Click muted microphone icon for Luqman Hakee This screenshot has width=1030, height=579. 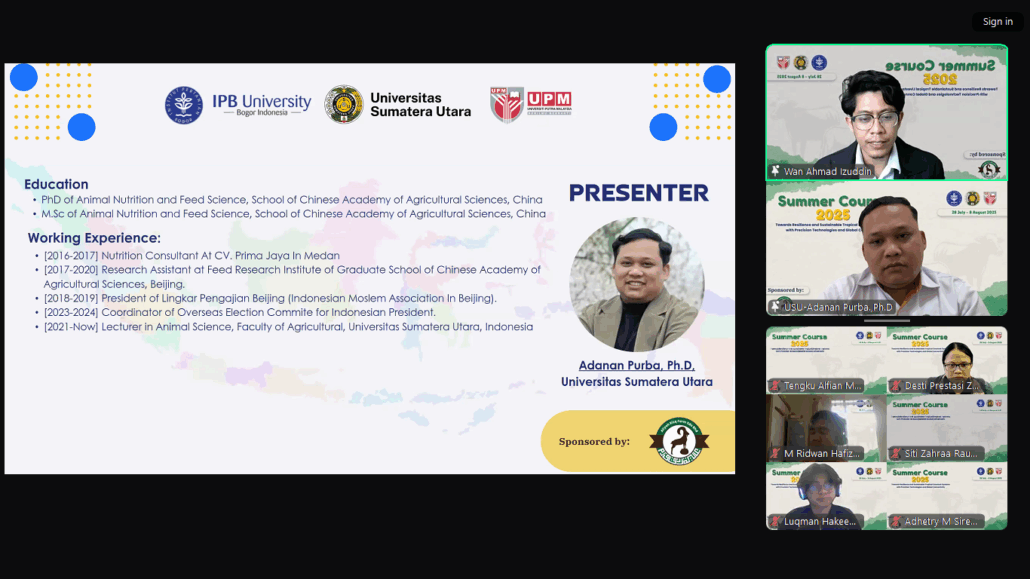[775, 522]
